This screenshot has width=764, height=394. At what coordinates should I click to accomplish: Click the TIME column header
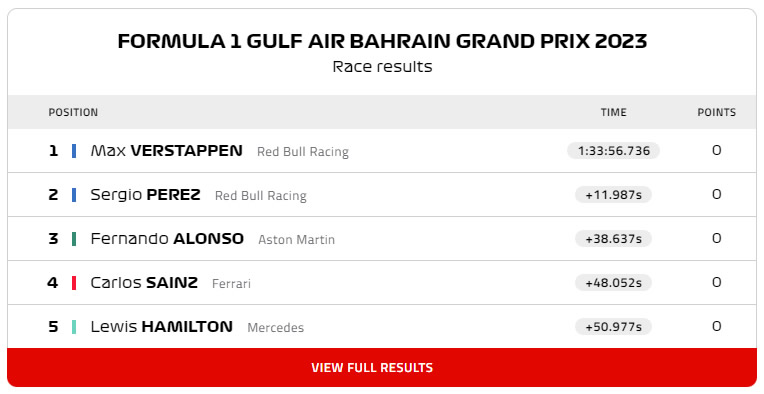[613, 113]
